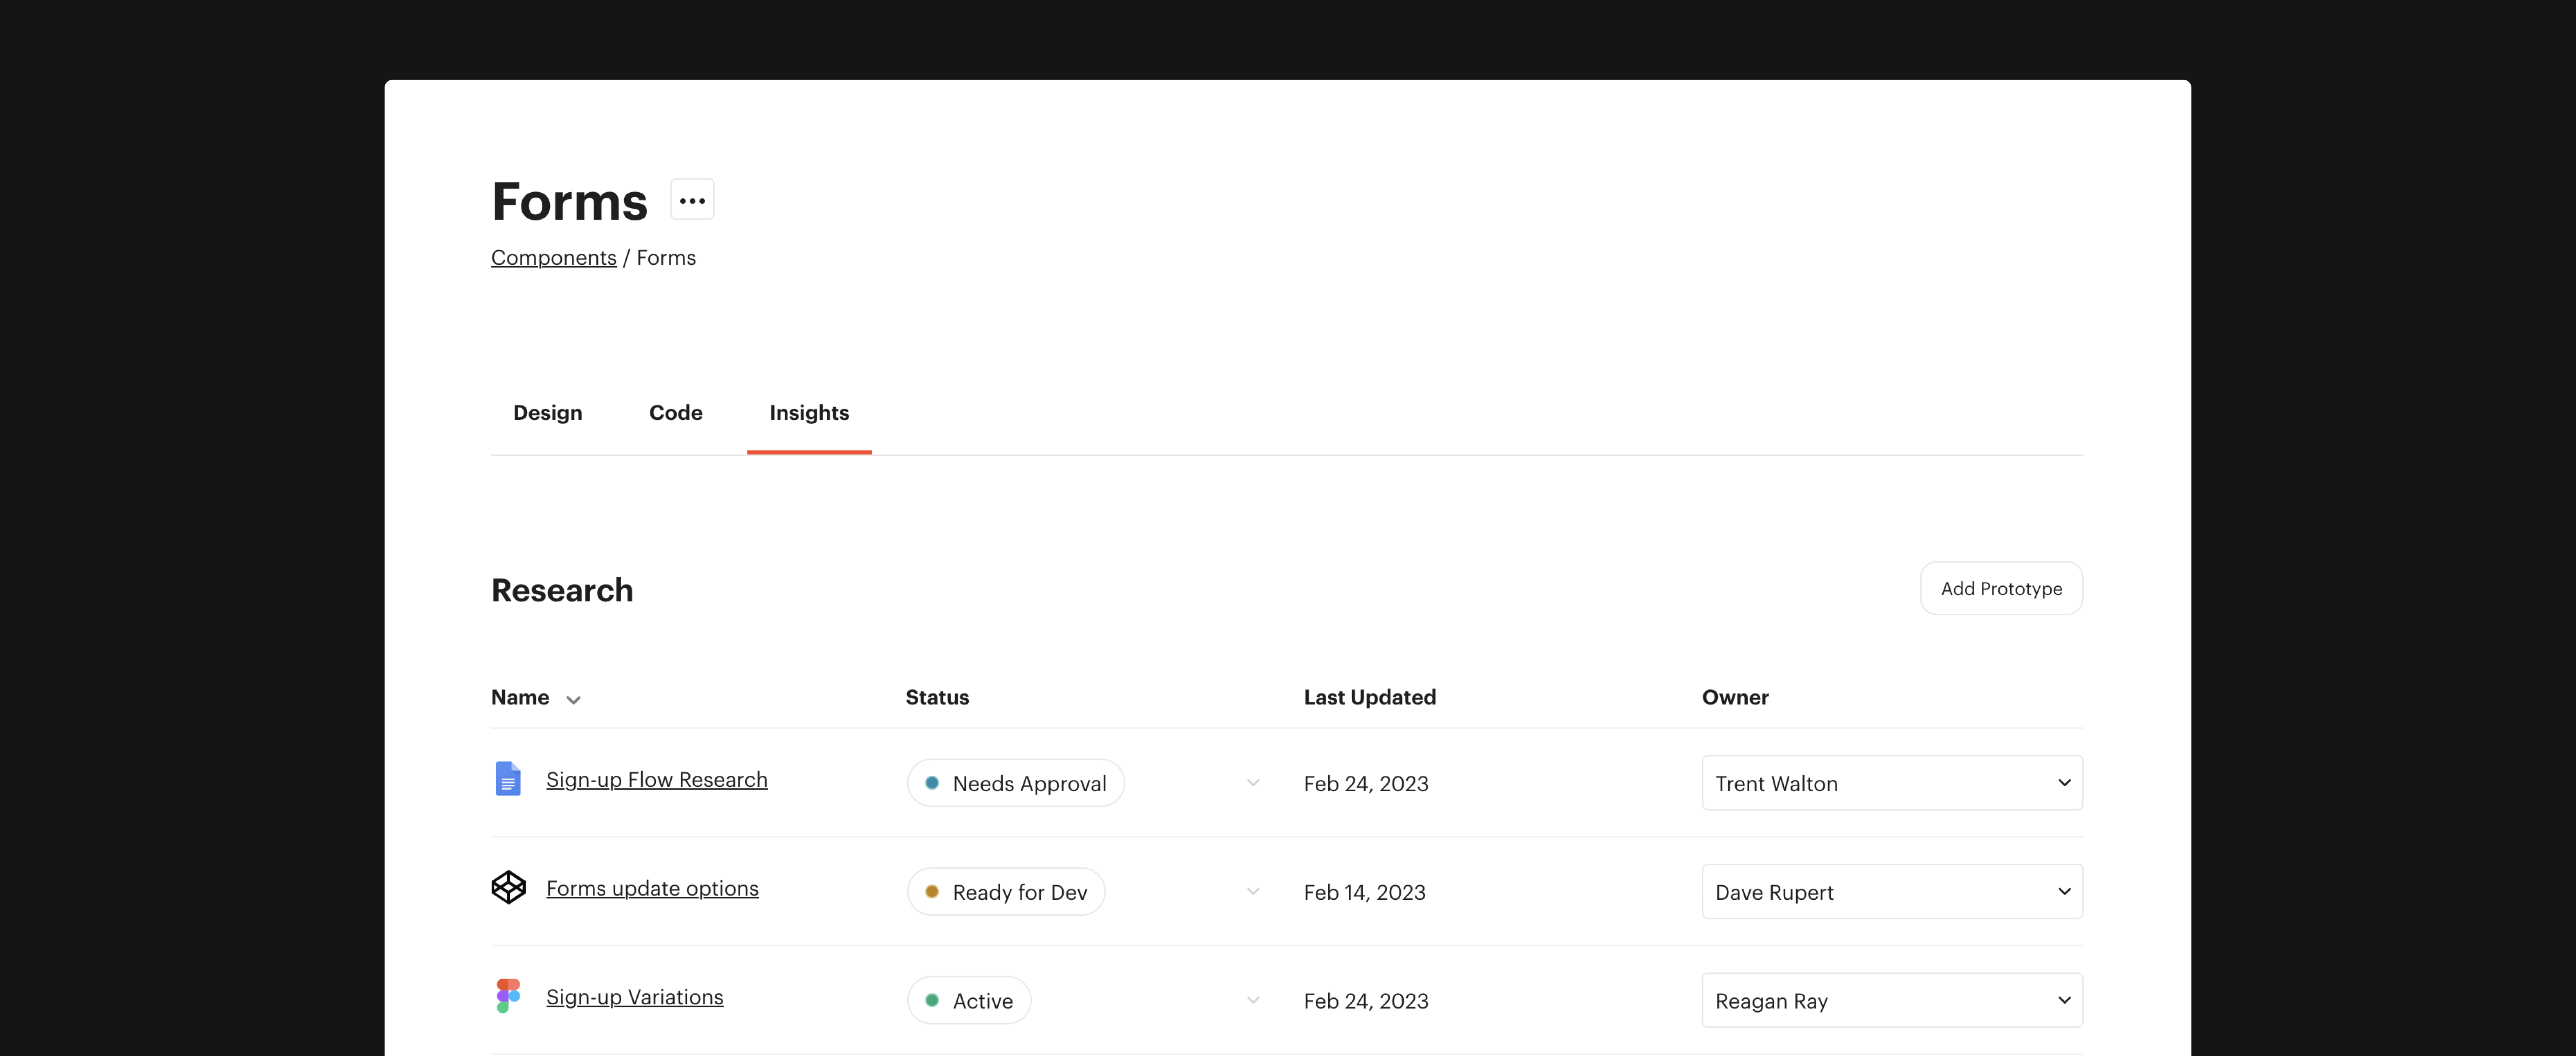Viewport: 2576px width, 1056px height.
Task: Open the Forms more options ellipsis menu
Action: (x=692, y=200)
